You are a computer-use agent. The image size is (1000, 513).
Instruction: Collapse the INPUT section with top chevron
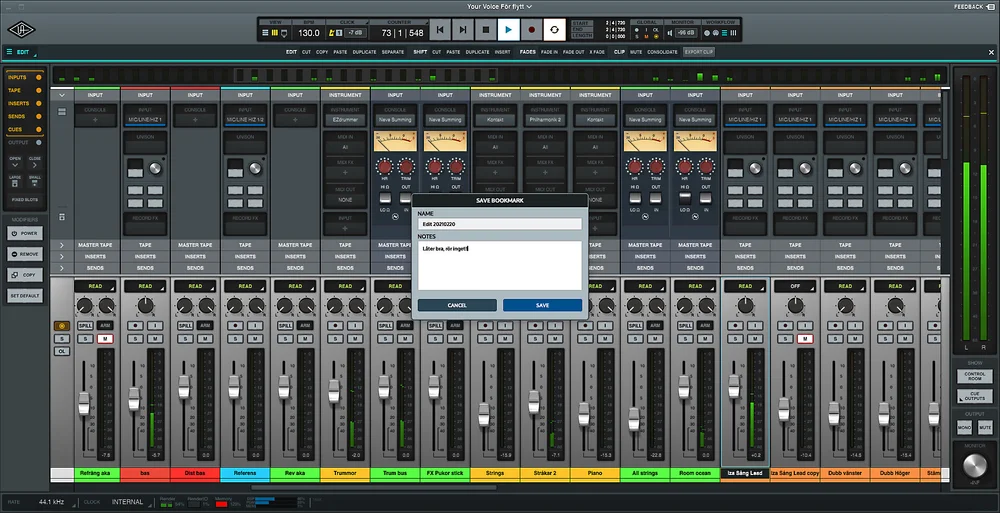coord(62,95)
